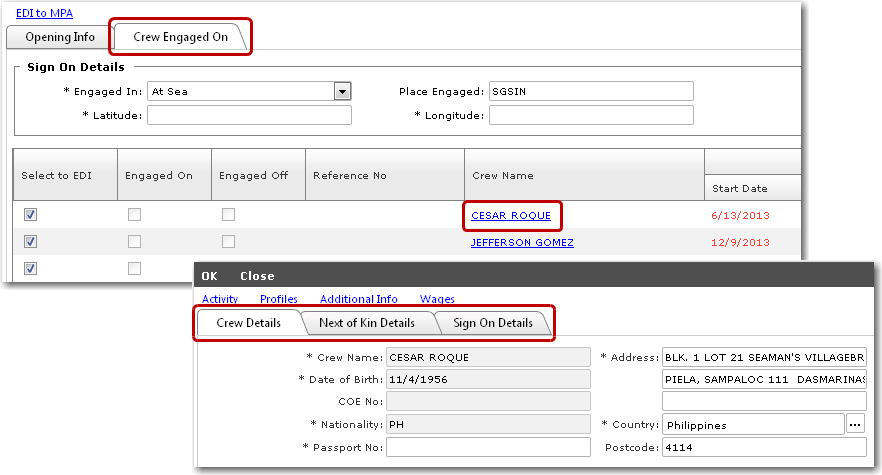Select the Crew Engaged On tab

180,37
